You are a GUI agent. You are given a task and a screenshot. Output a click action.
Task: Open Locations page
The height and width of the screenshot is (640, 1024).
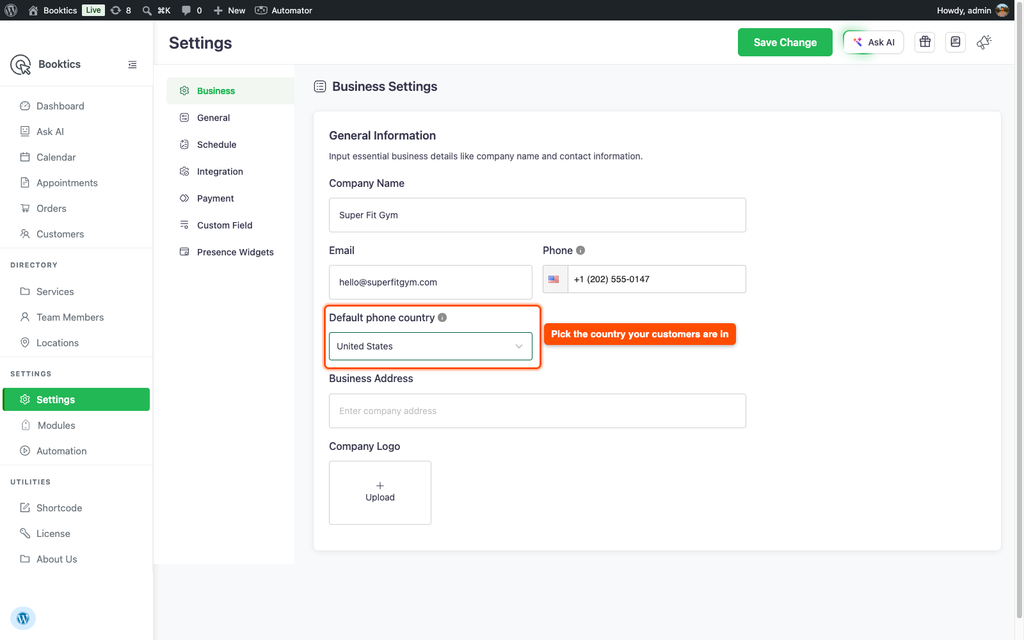tap(57, 342)
